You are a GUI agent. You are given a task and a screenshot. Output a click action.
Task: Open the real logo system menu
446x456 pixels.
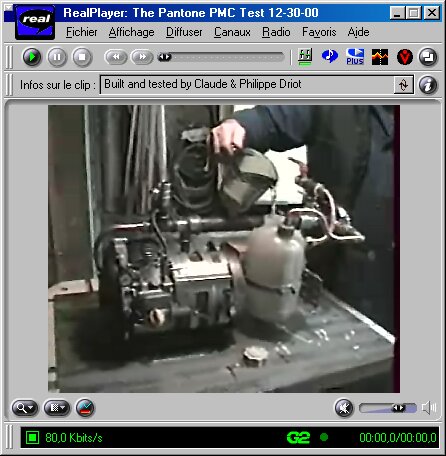coord(35,22)
